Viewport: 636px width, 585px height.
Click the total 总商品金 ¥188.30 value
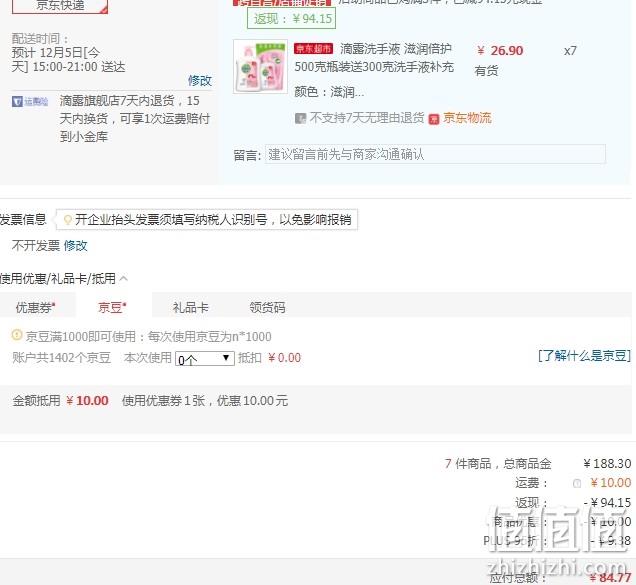click(607, 463)
